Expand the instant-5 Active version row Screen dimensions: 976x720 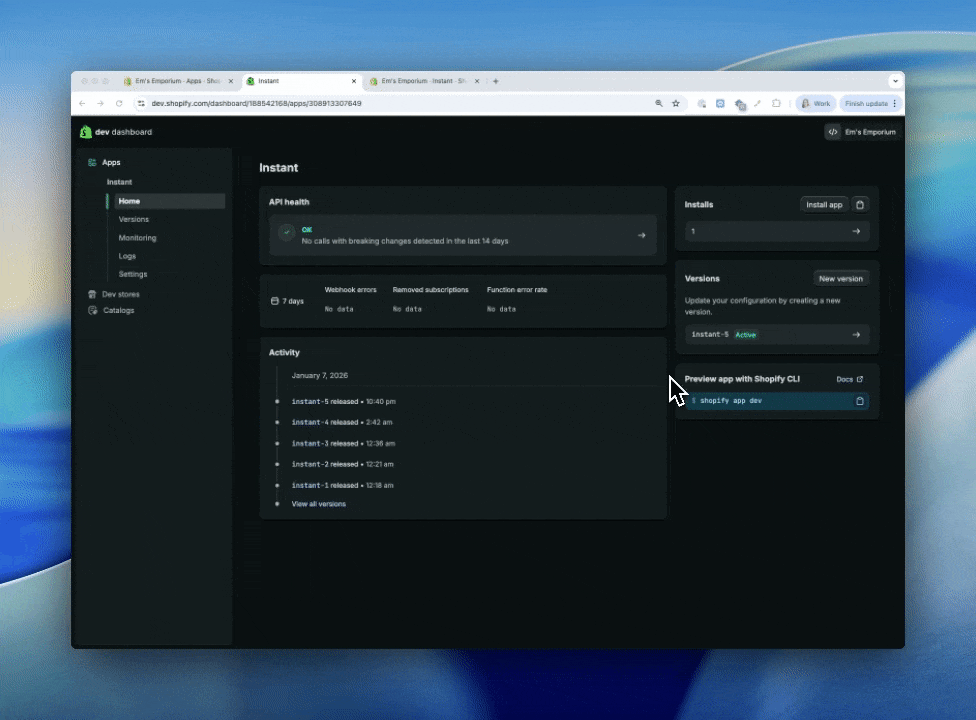point(856,334)
